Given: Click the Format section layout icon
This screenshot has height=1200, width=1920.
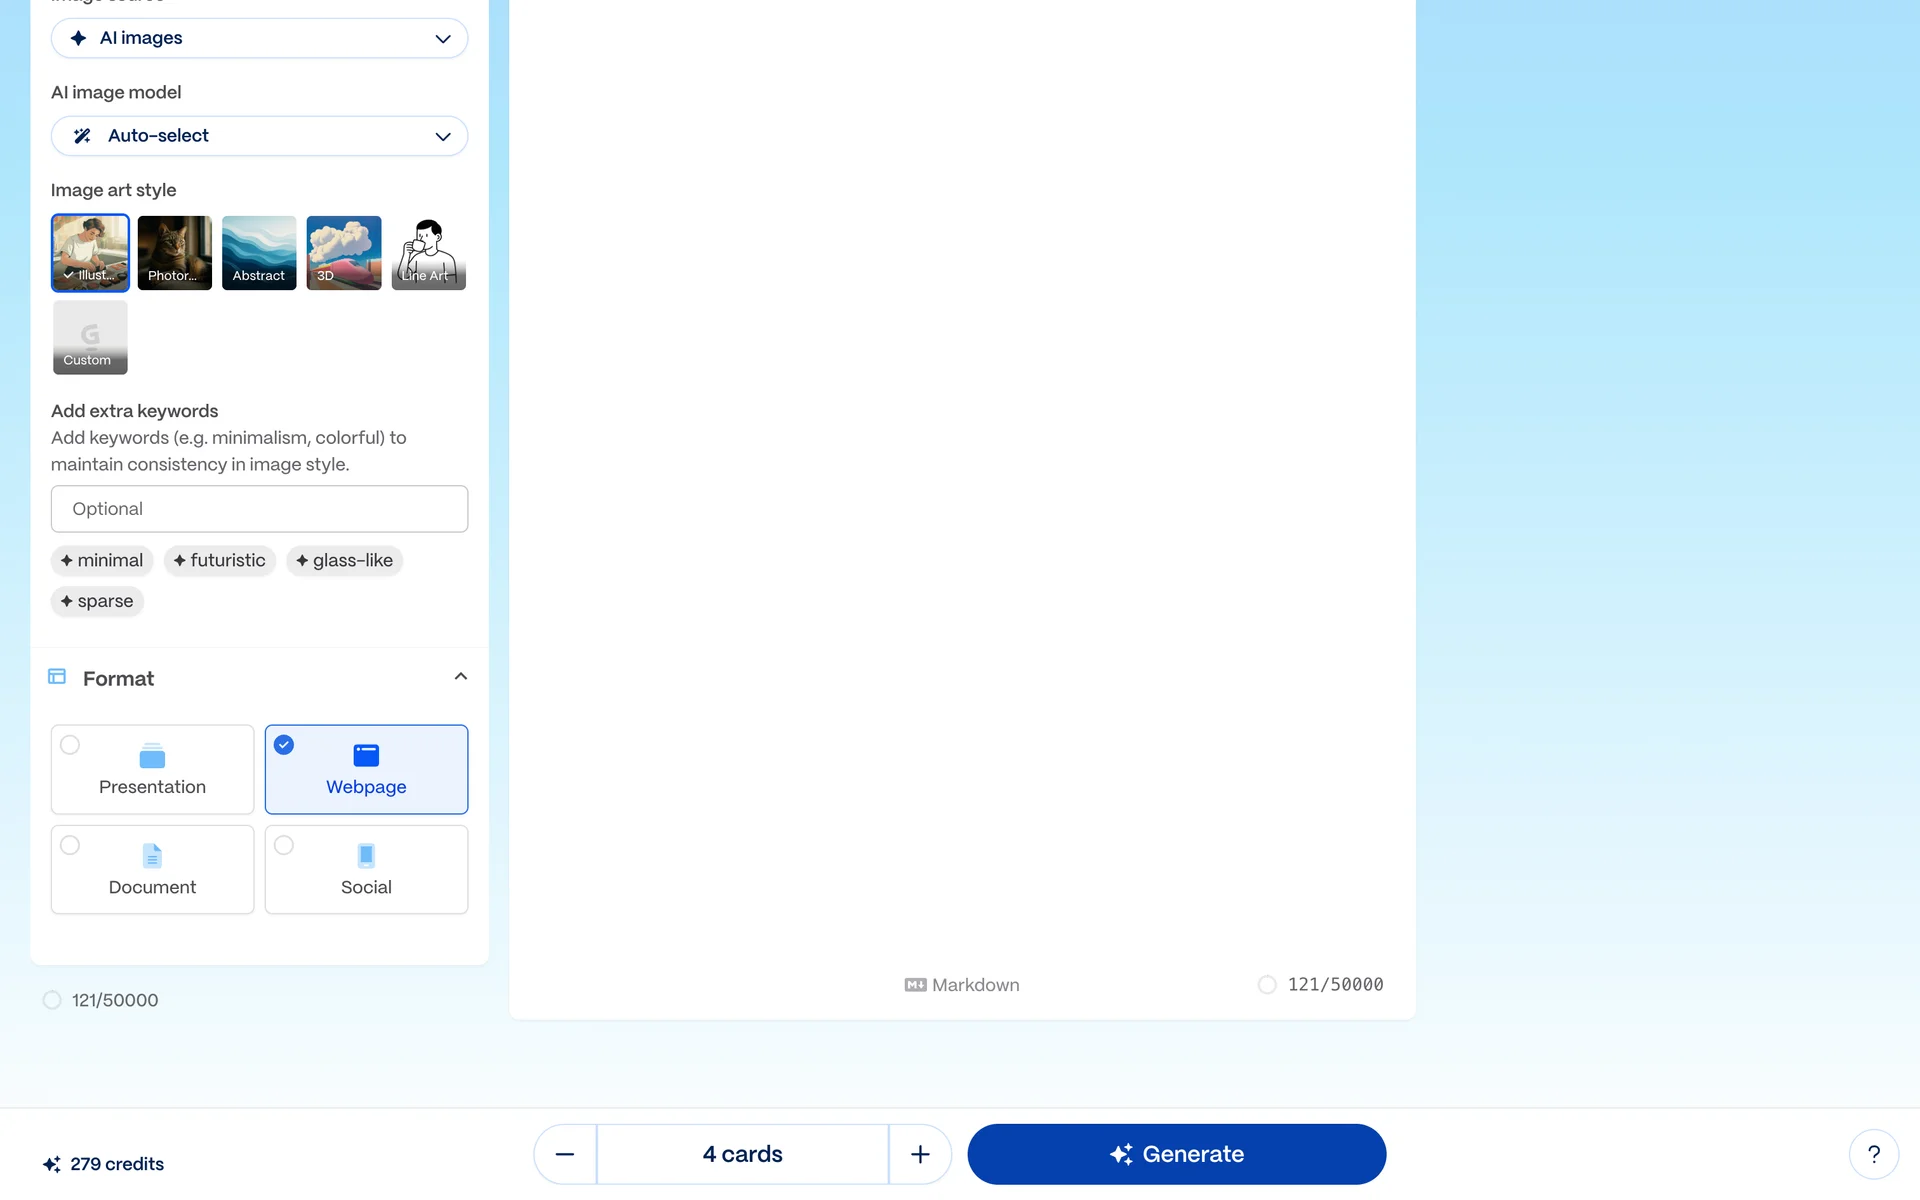Looking at the screenshot, I should (x=57, y=677).
